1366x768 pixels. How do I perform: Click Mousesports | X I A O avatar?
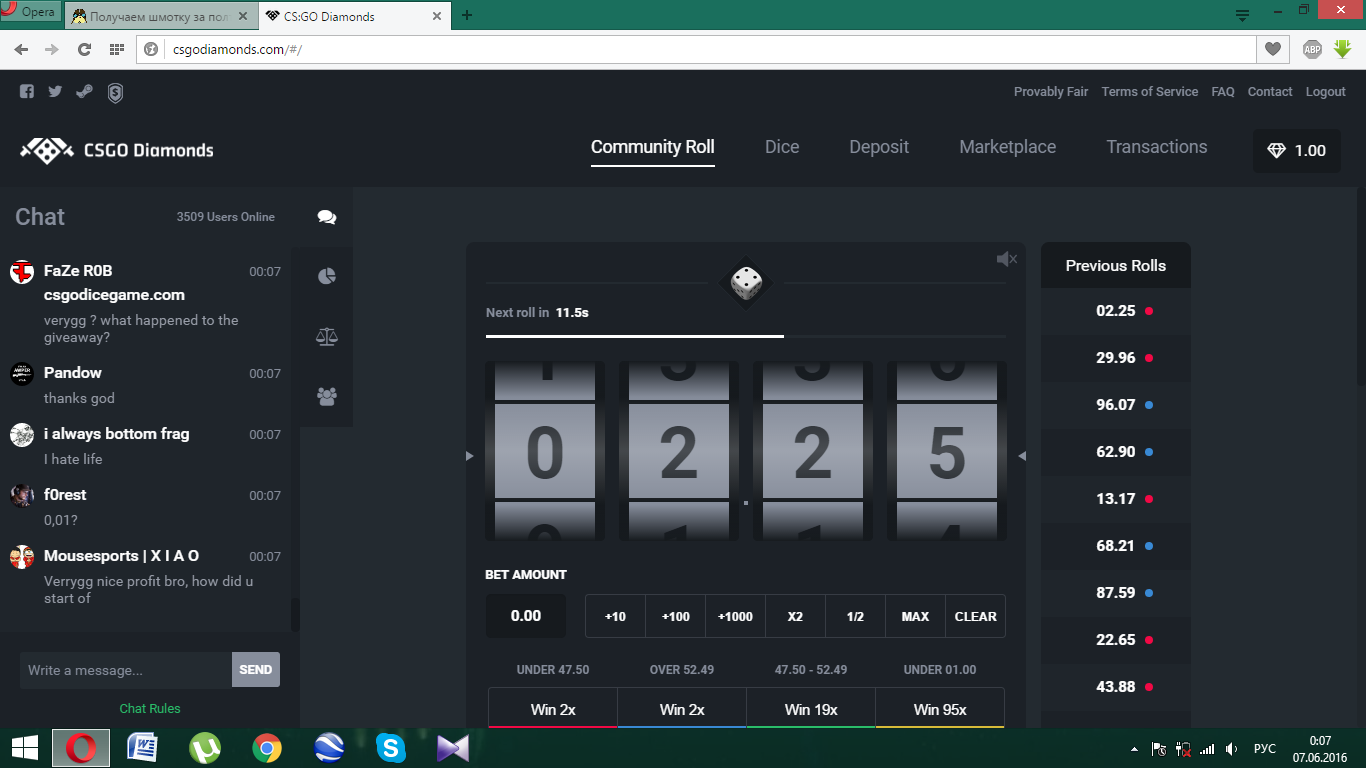(22, 557)
